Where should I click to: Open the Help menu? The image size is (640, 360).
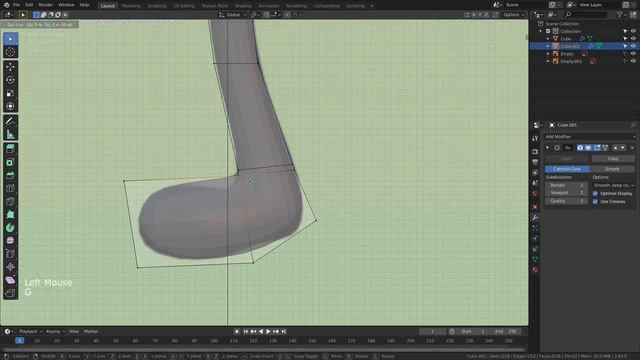pos(84,5)
